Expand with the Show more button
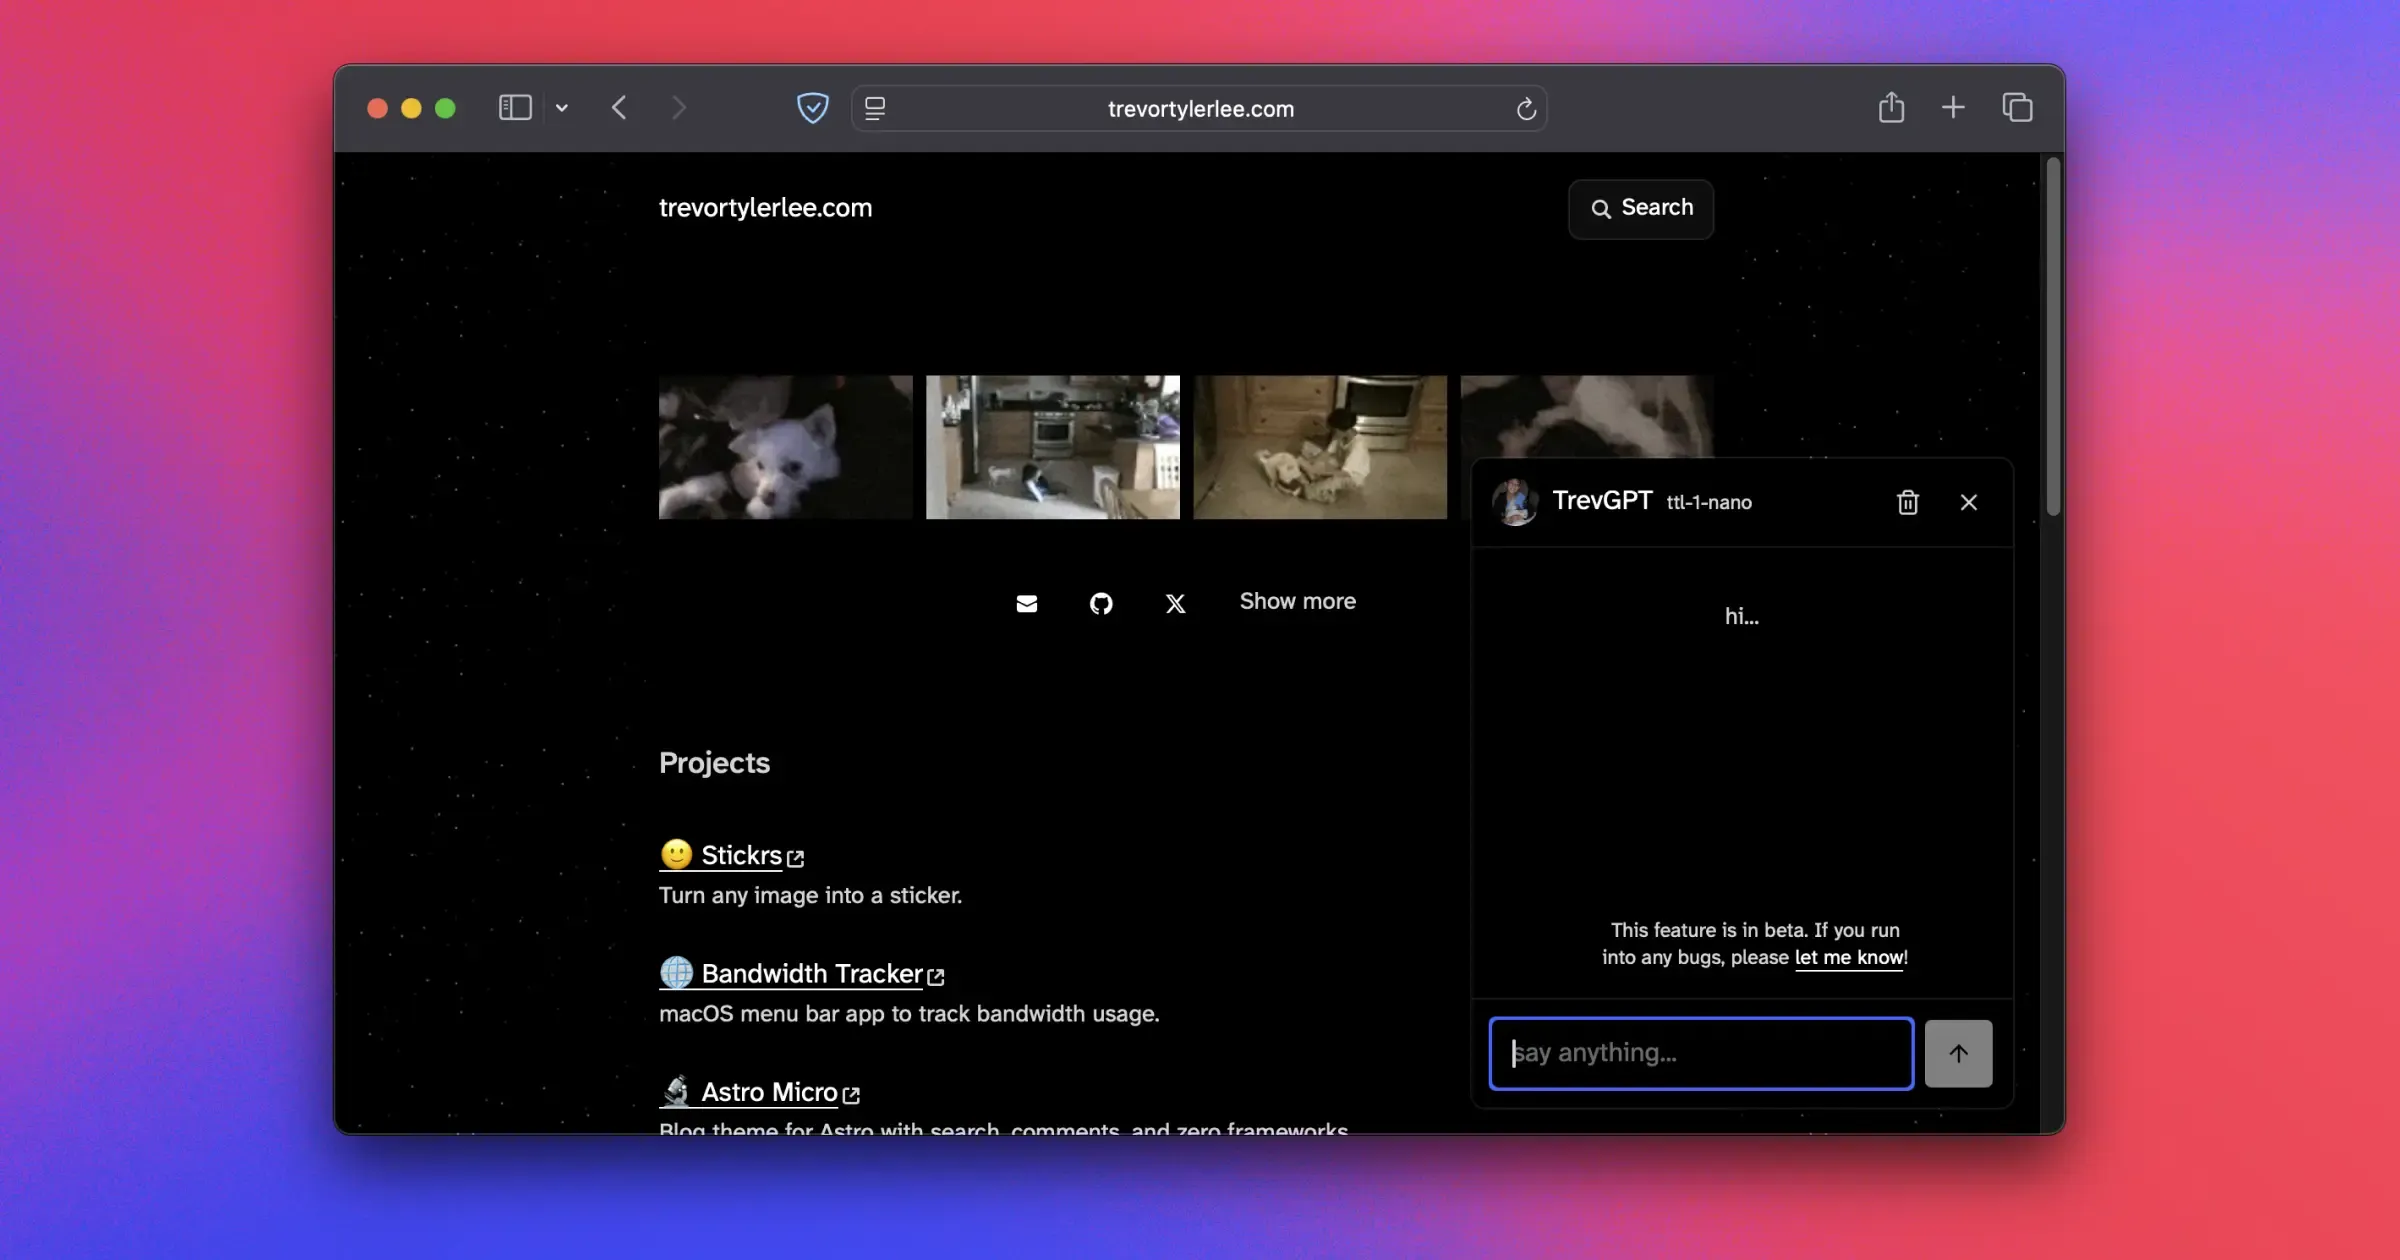The height and width of the screenshot is (1260, 2400). [x=1298, y=601]
